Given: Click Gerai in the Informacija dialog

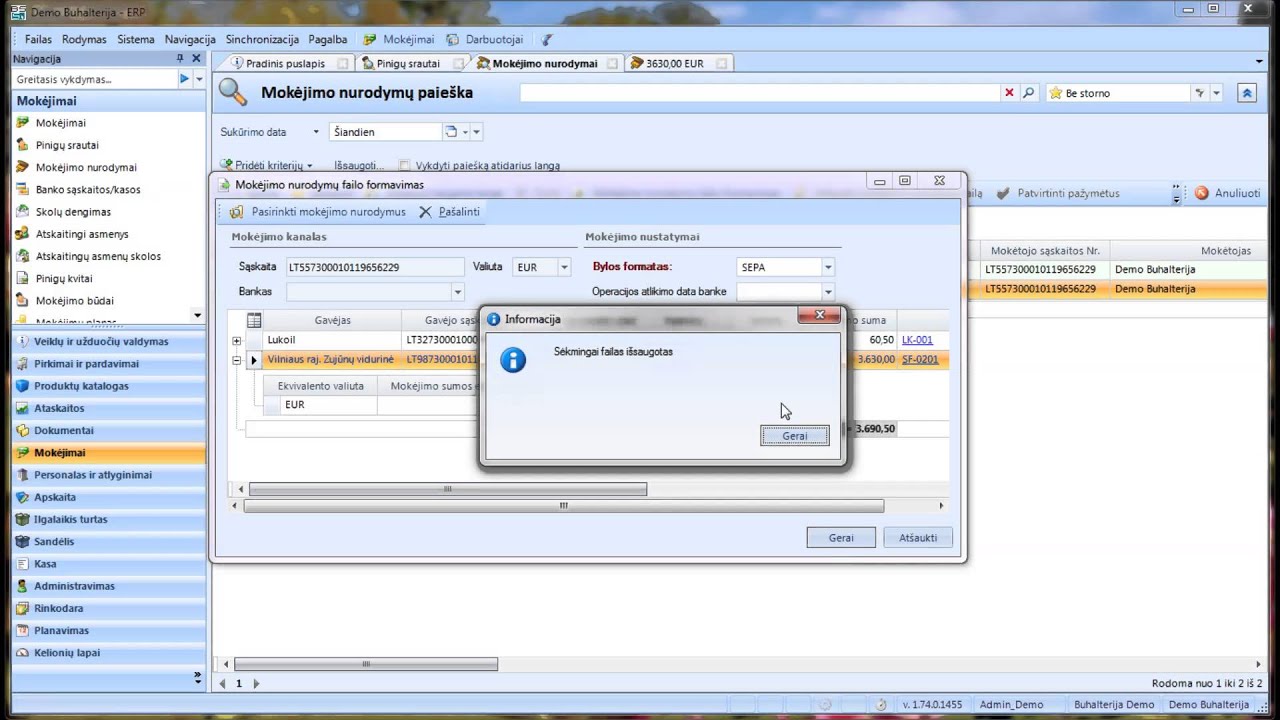Looking at the screenshot, I should click(794, 436).
